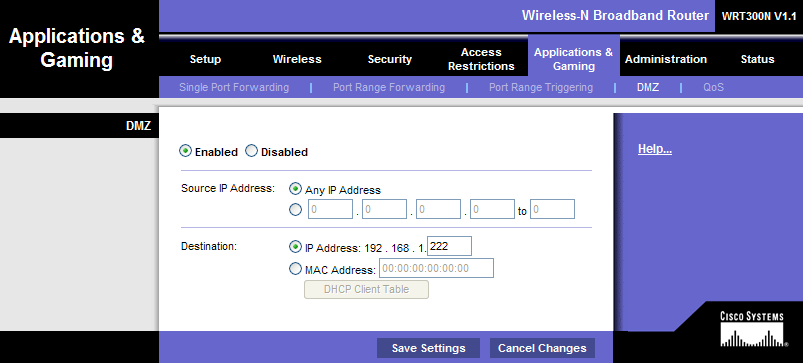Viewport: 803px width, 363px height.
Task: Open the Administration tab
Action: pos(666,59)
